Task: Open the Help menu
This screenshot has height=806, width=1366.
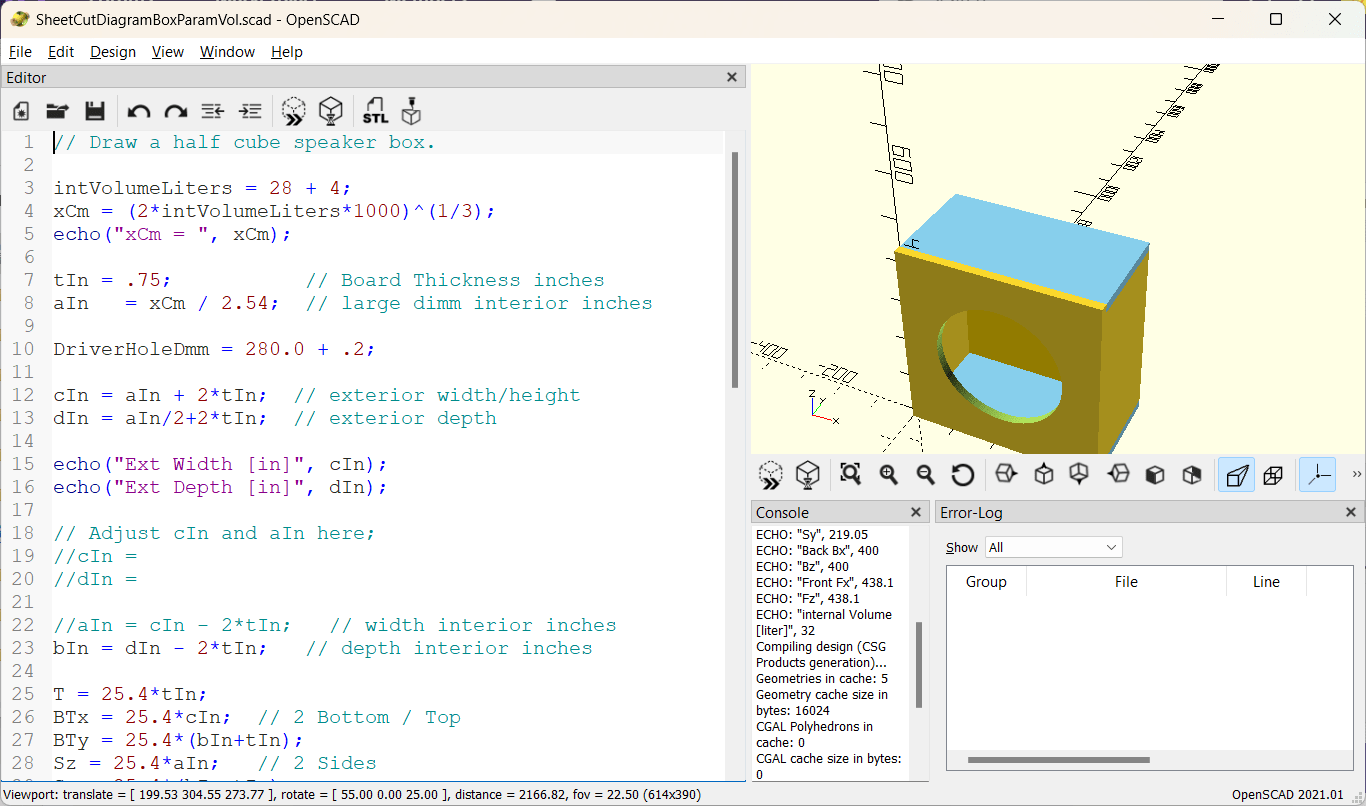Action: click(287, 52)
